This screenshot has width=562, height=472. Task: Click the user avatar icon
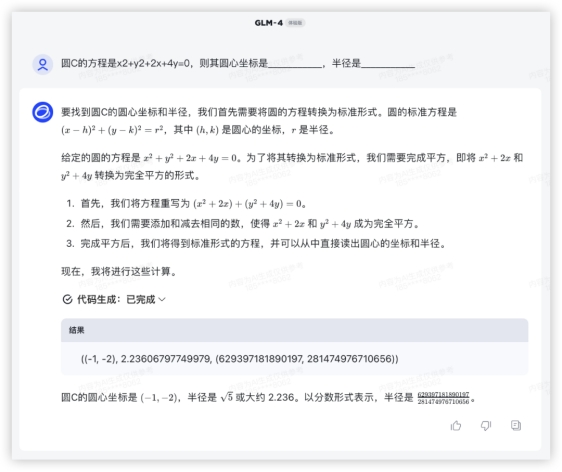click(43, 65)
